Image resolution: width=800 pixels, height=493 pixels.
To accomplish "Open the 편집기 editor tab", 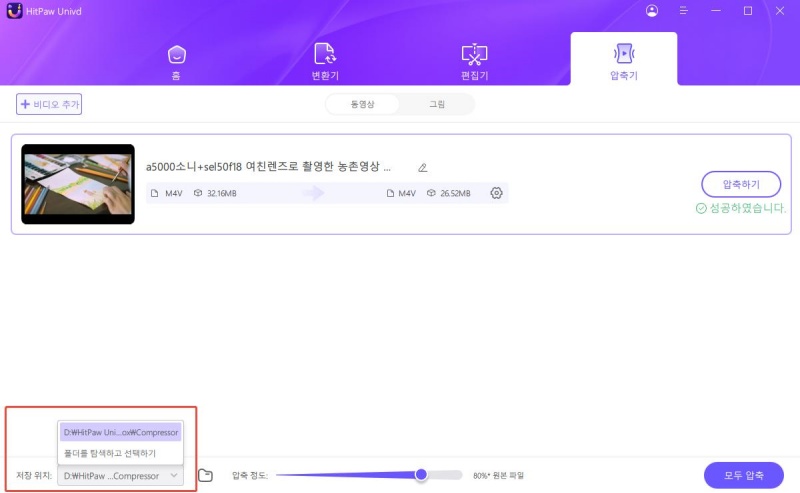I will pyautogui.click(x=474, y=62).
